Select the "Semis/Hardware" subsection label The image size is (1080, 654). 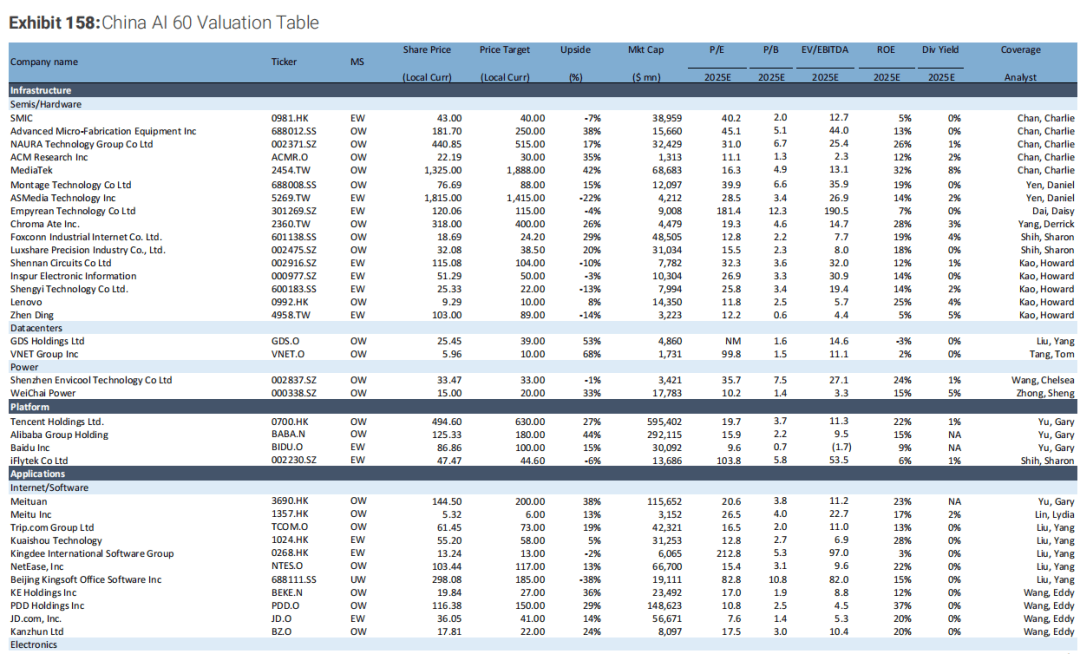tap(45, 104)
